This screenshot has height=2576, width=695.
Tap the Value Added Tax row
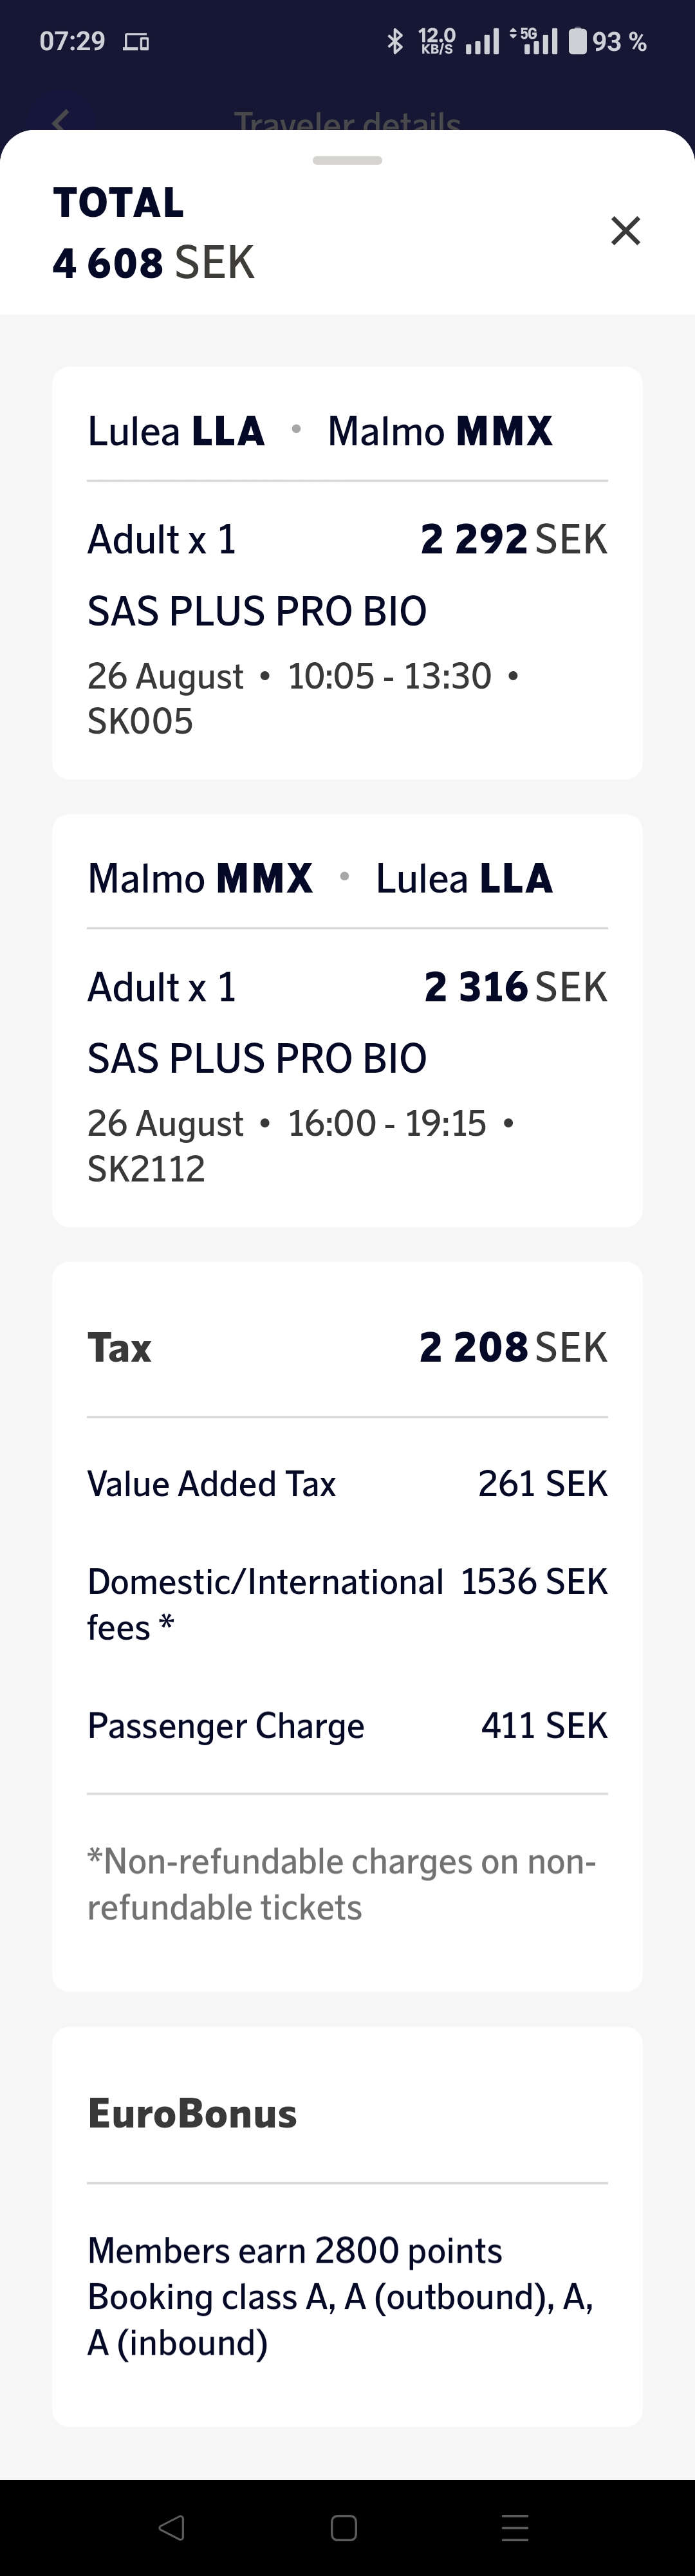click(347, 1483)
